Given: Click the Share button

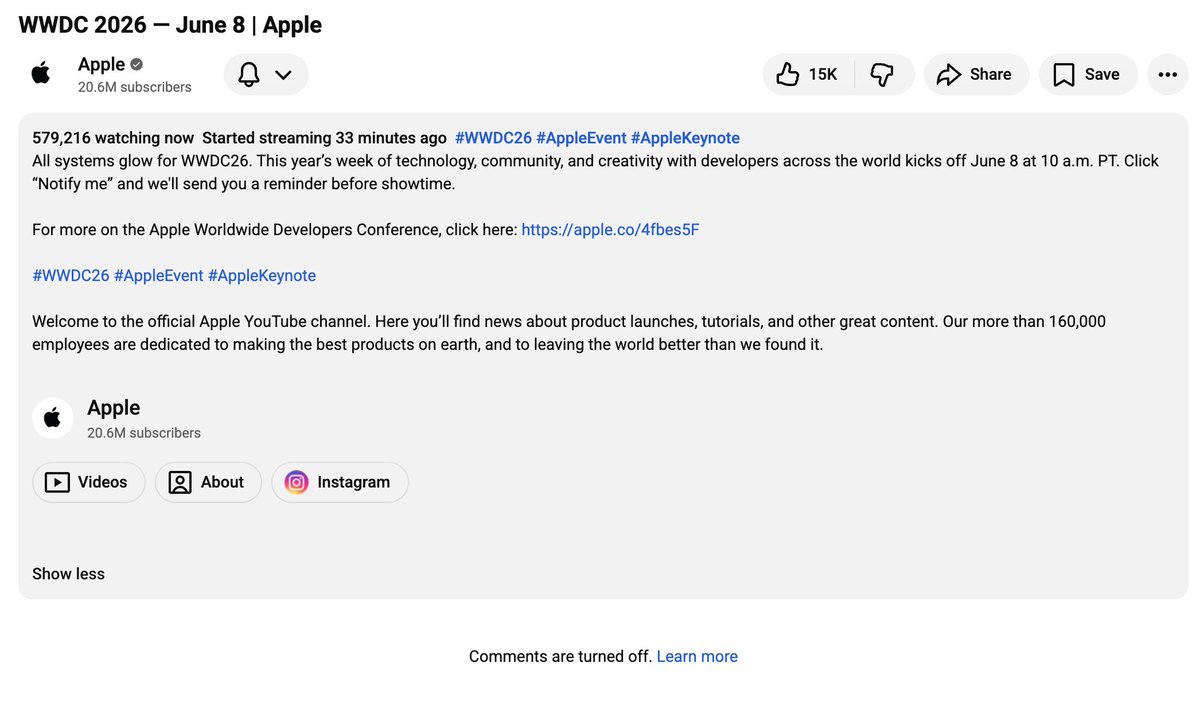Looking at the screenshot, I should pos(976,75).
